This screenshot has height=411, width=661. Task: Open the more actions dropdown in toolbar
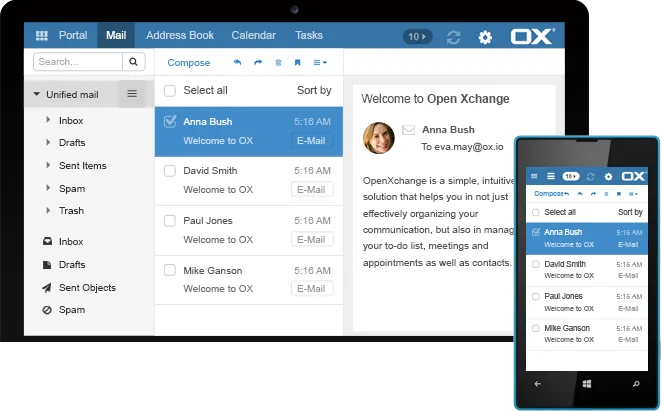pyautogui.click(x=320, y=63)
